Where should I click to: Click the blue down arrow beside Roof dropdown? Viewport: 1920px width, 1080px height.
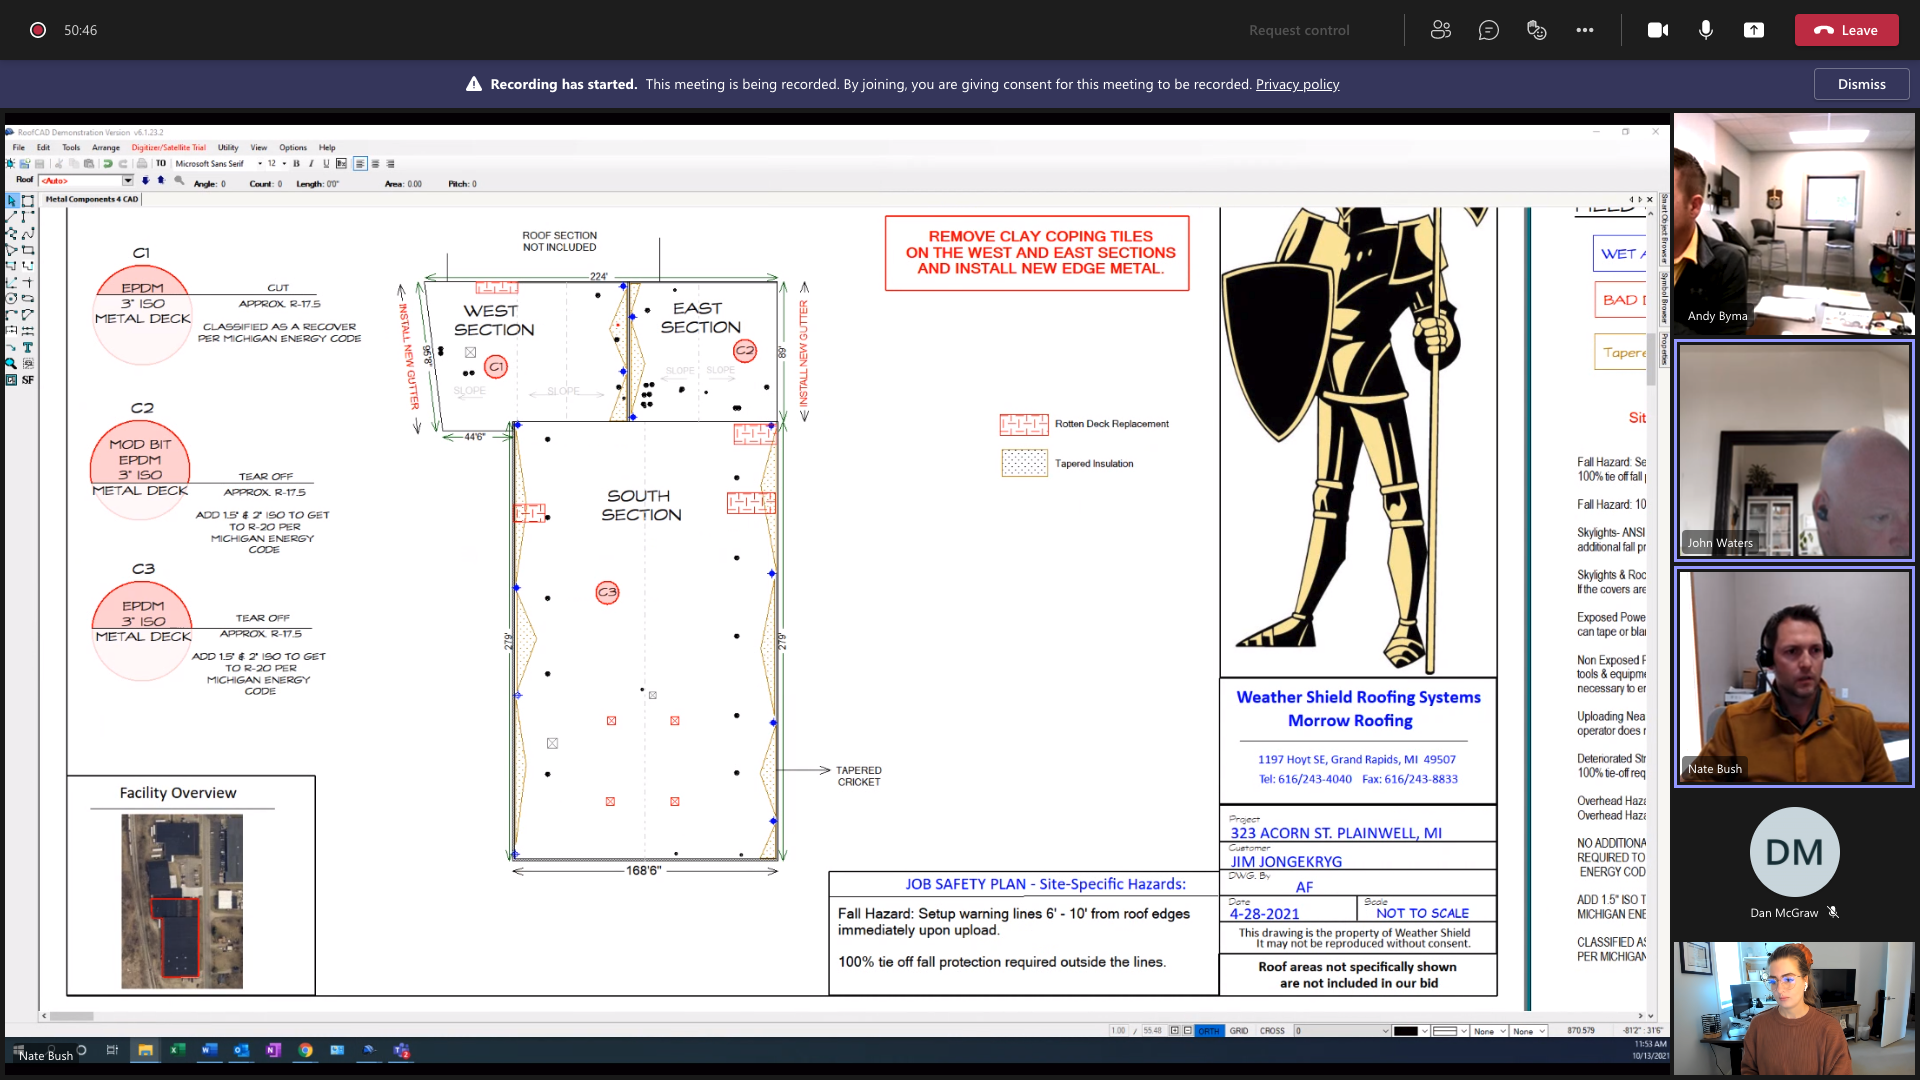[x=145, y=181]
